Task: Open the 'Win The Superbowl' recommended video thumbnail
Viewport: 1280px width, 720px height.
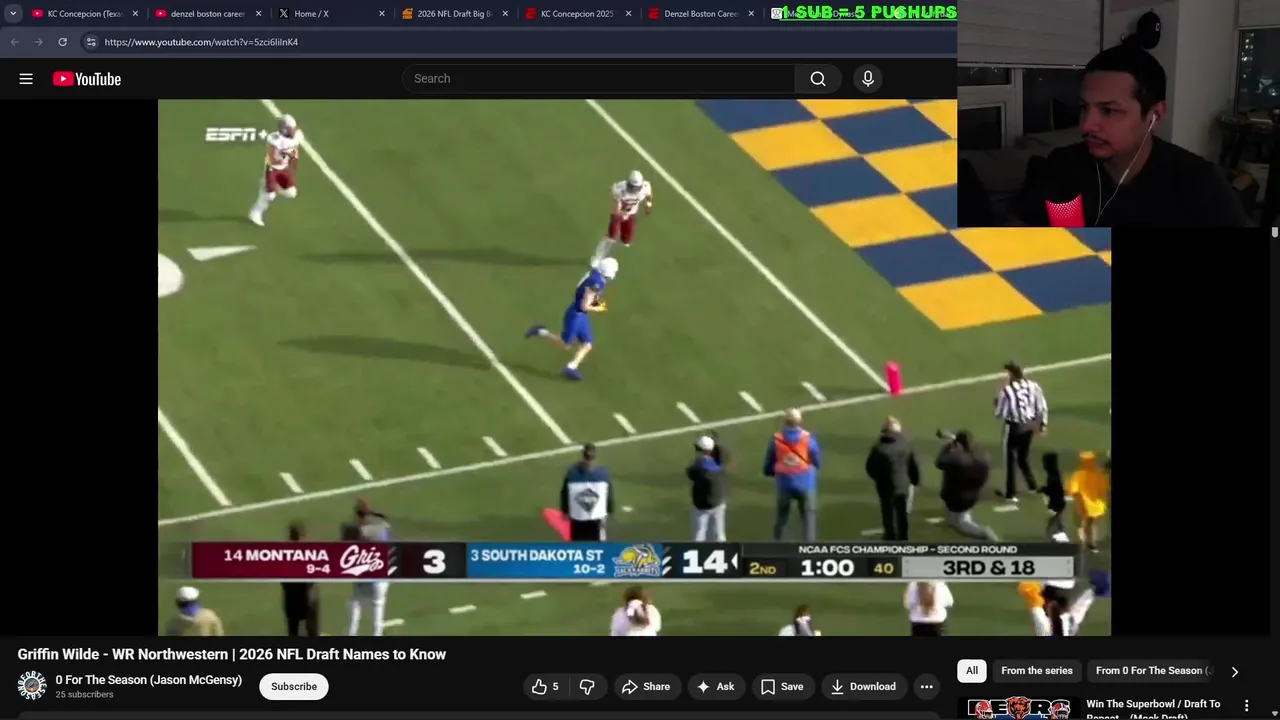Action: click(x=1018, y=708)
